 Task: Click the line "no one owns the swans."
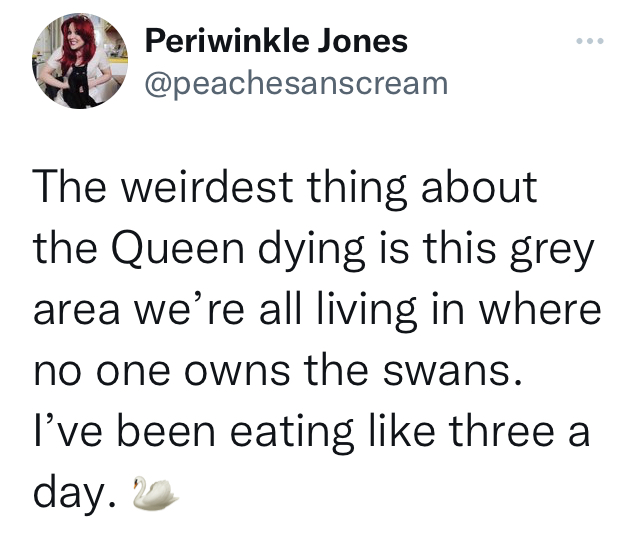[x=278, y=371]
